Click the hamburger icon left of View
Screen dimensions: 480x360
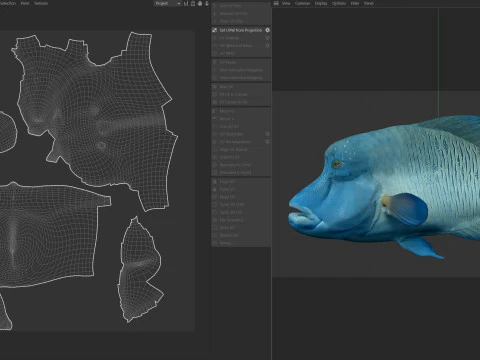click(276, 3)
